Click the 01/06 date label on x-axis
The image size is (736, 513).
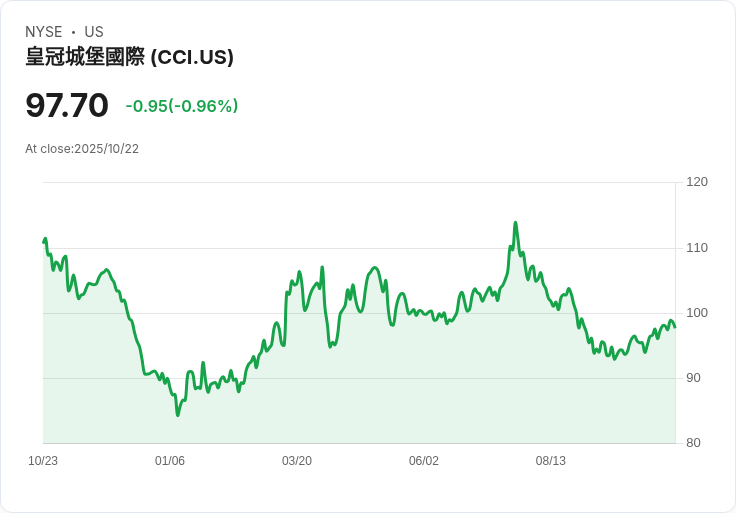[170, 461]
